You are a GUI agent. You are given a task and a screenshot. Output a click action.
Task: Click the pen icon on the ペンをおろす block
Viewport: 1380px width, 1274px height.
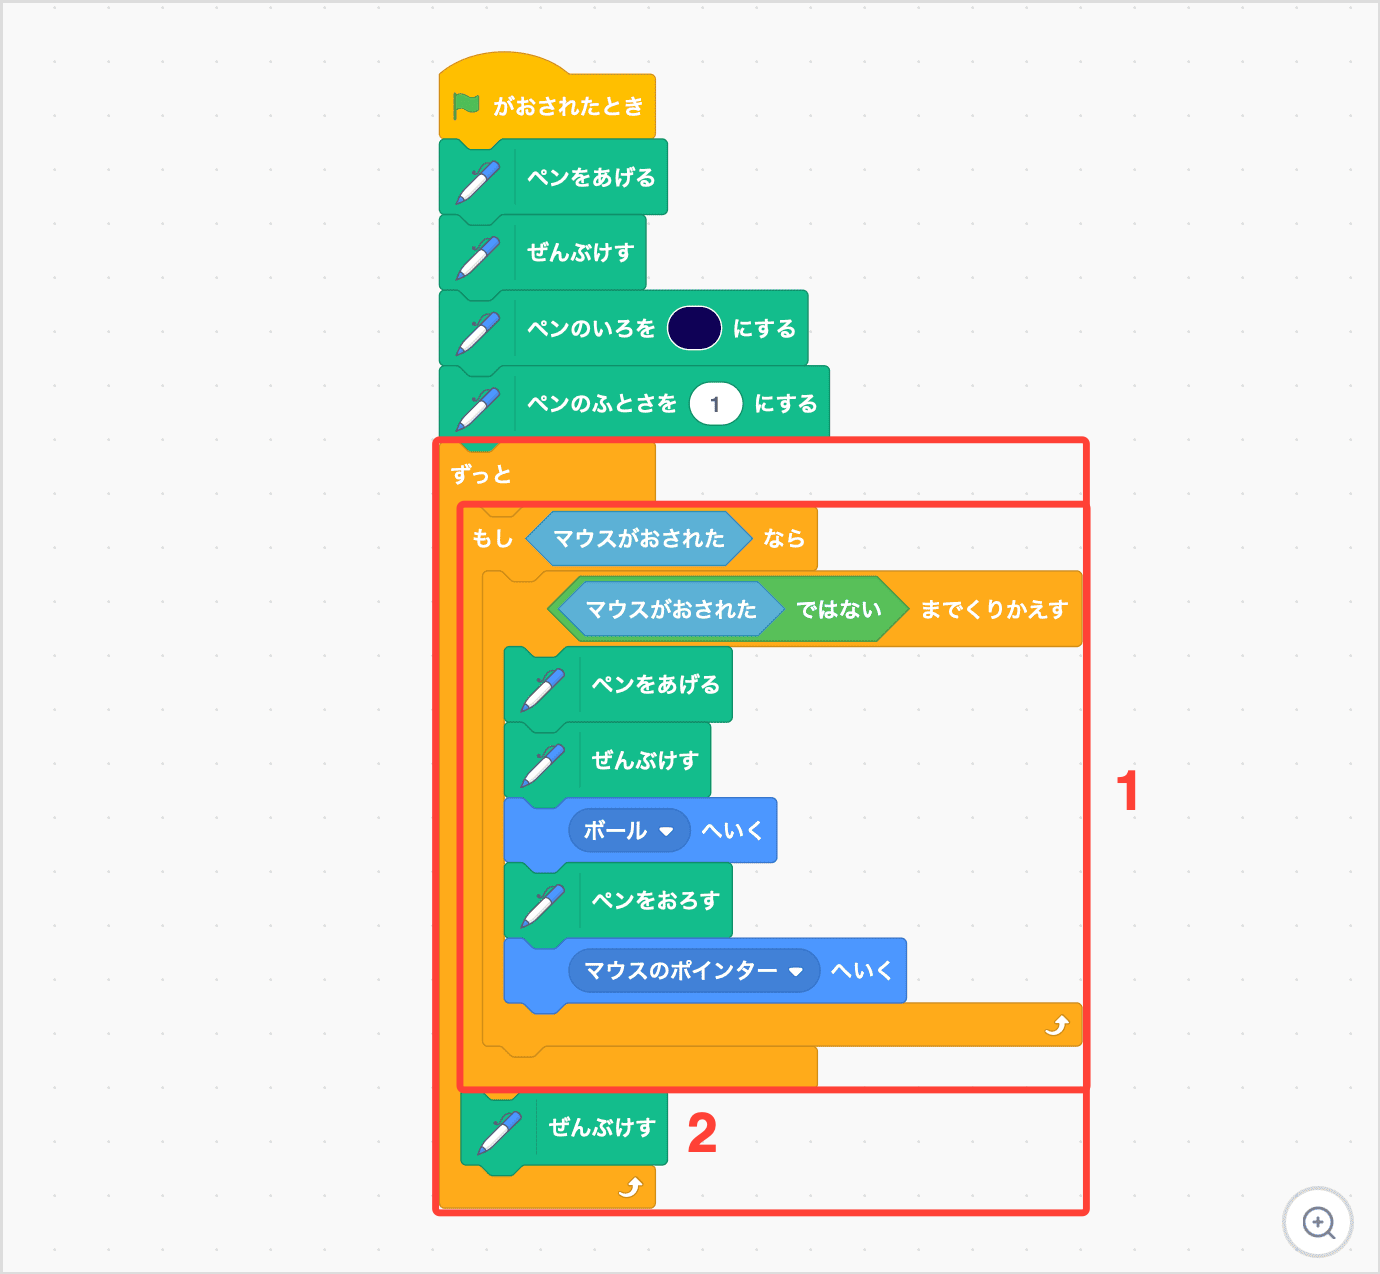[x=542, y=901]
